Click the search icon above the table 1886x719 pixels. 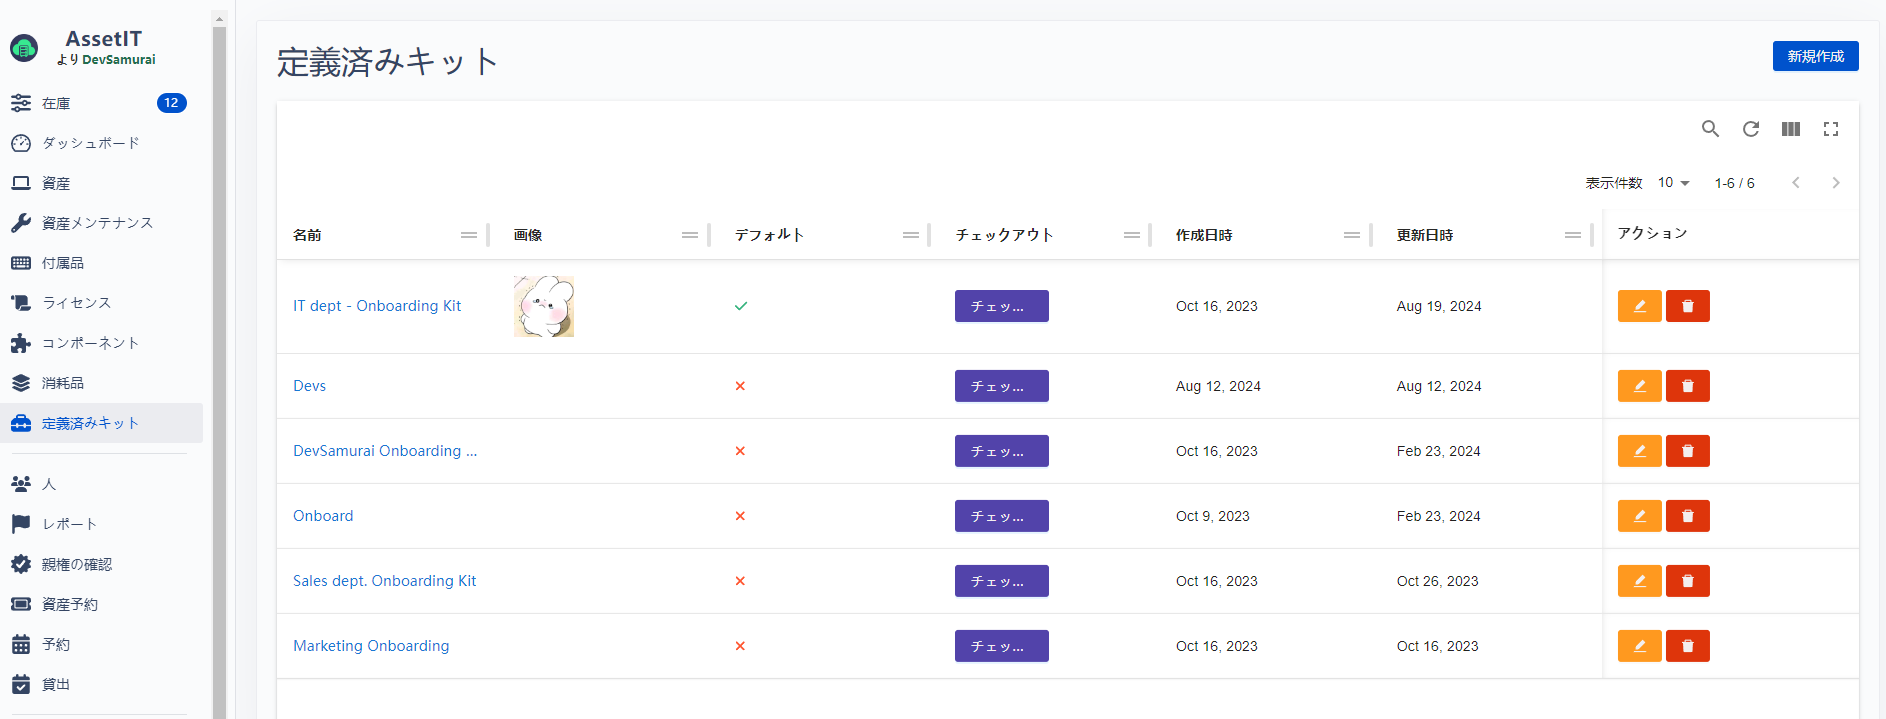[1710, 129]
